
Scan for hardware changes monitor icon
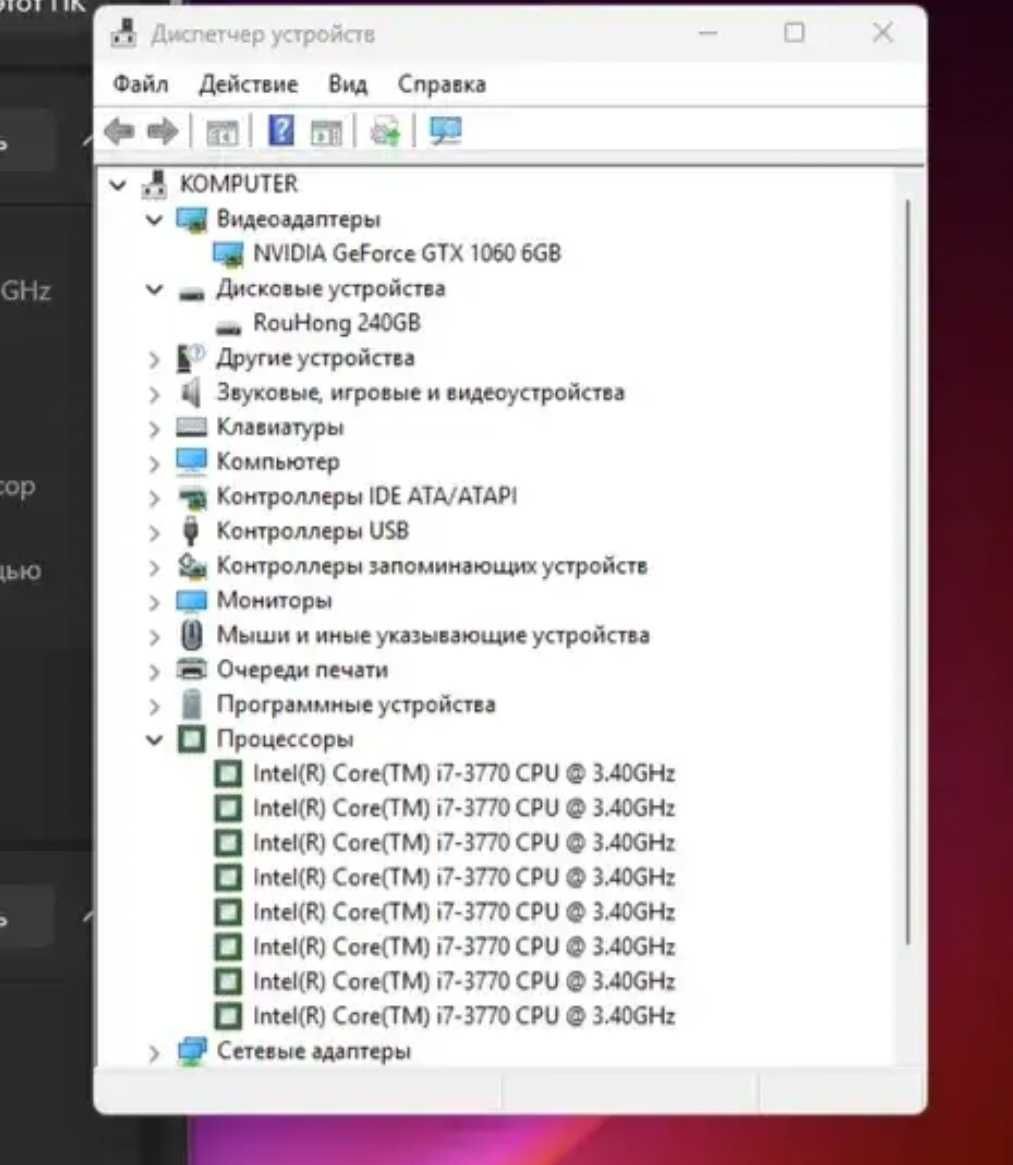445,132
